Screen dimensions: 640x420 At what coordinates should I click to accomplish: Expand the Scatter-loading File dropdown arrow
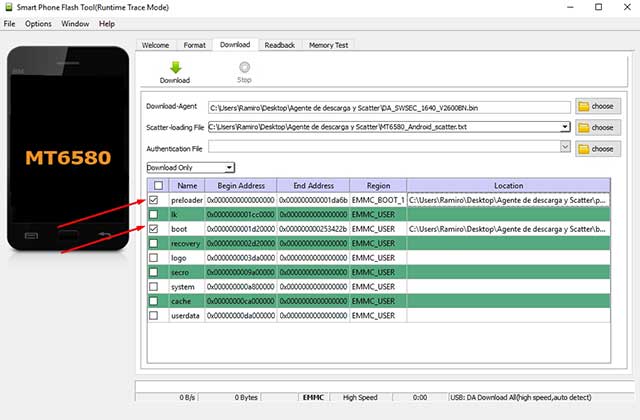(565, 127)
